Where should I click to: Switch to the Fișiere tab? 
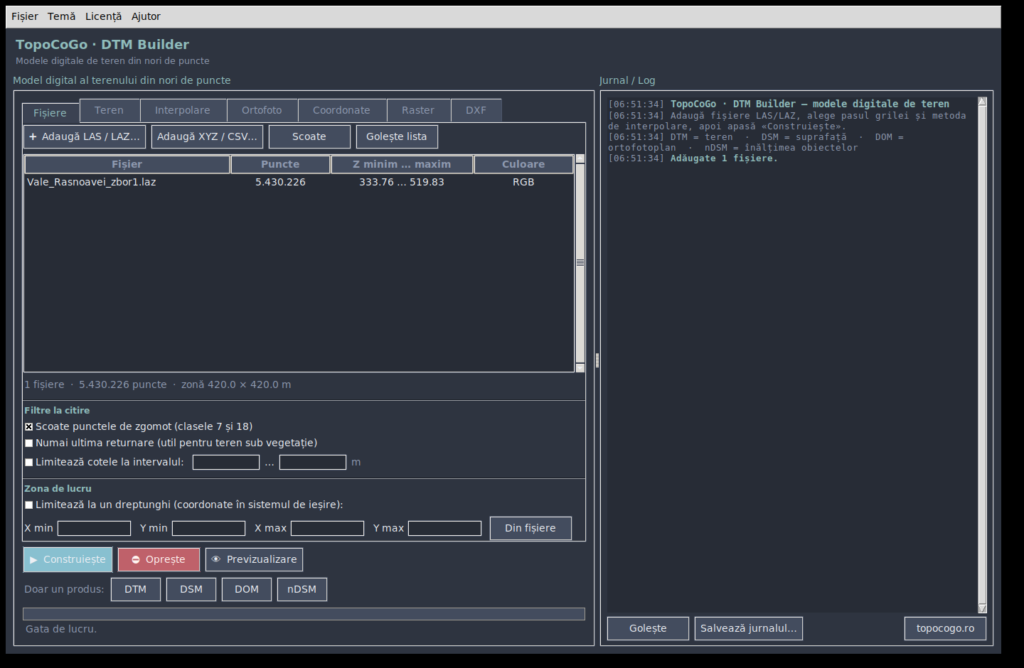tap(50, 112)
